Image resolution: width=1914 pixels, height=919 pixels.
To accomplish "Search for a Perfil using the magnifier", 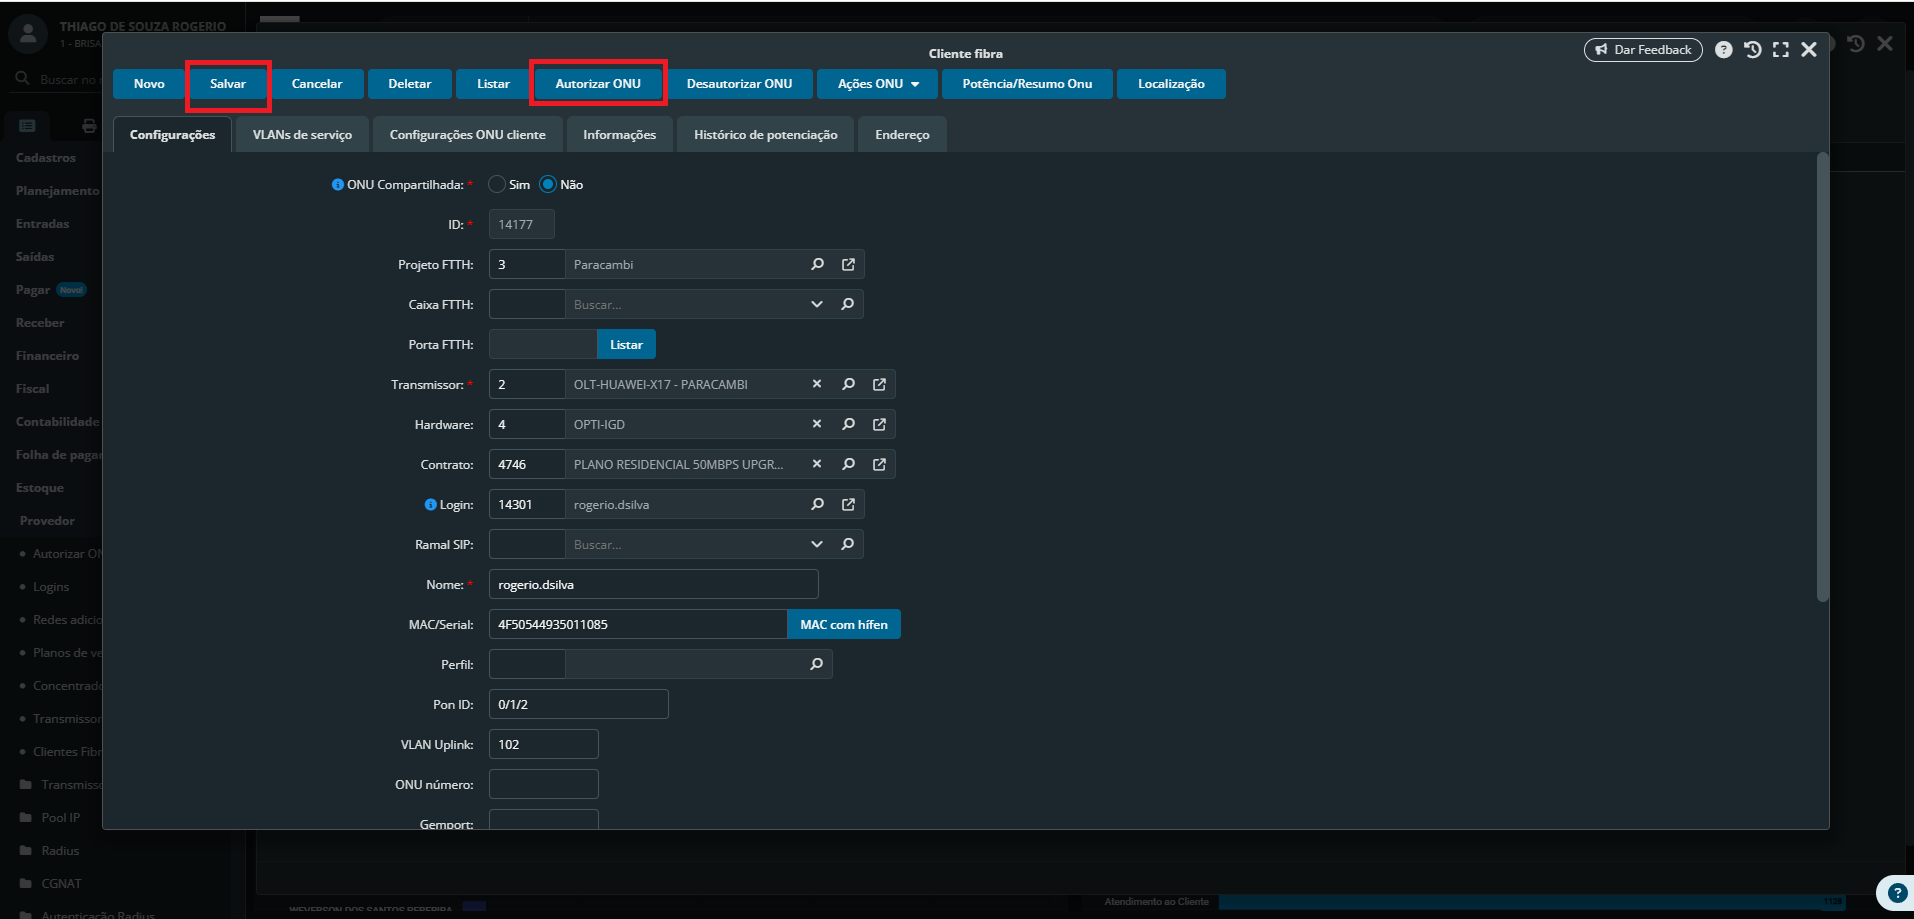I will coord(817,665).
